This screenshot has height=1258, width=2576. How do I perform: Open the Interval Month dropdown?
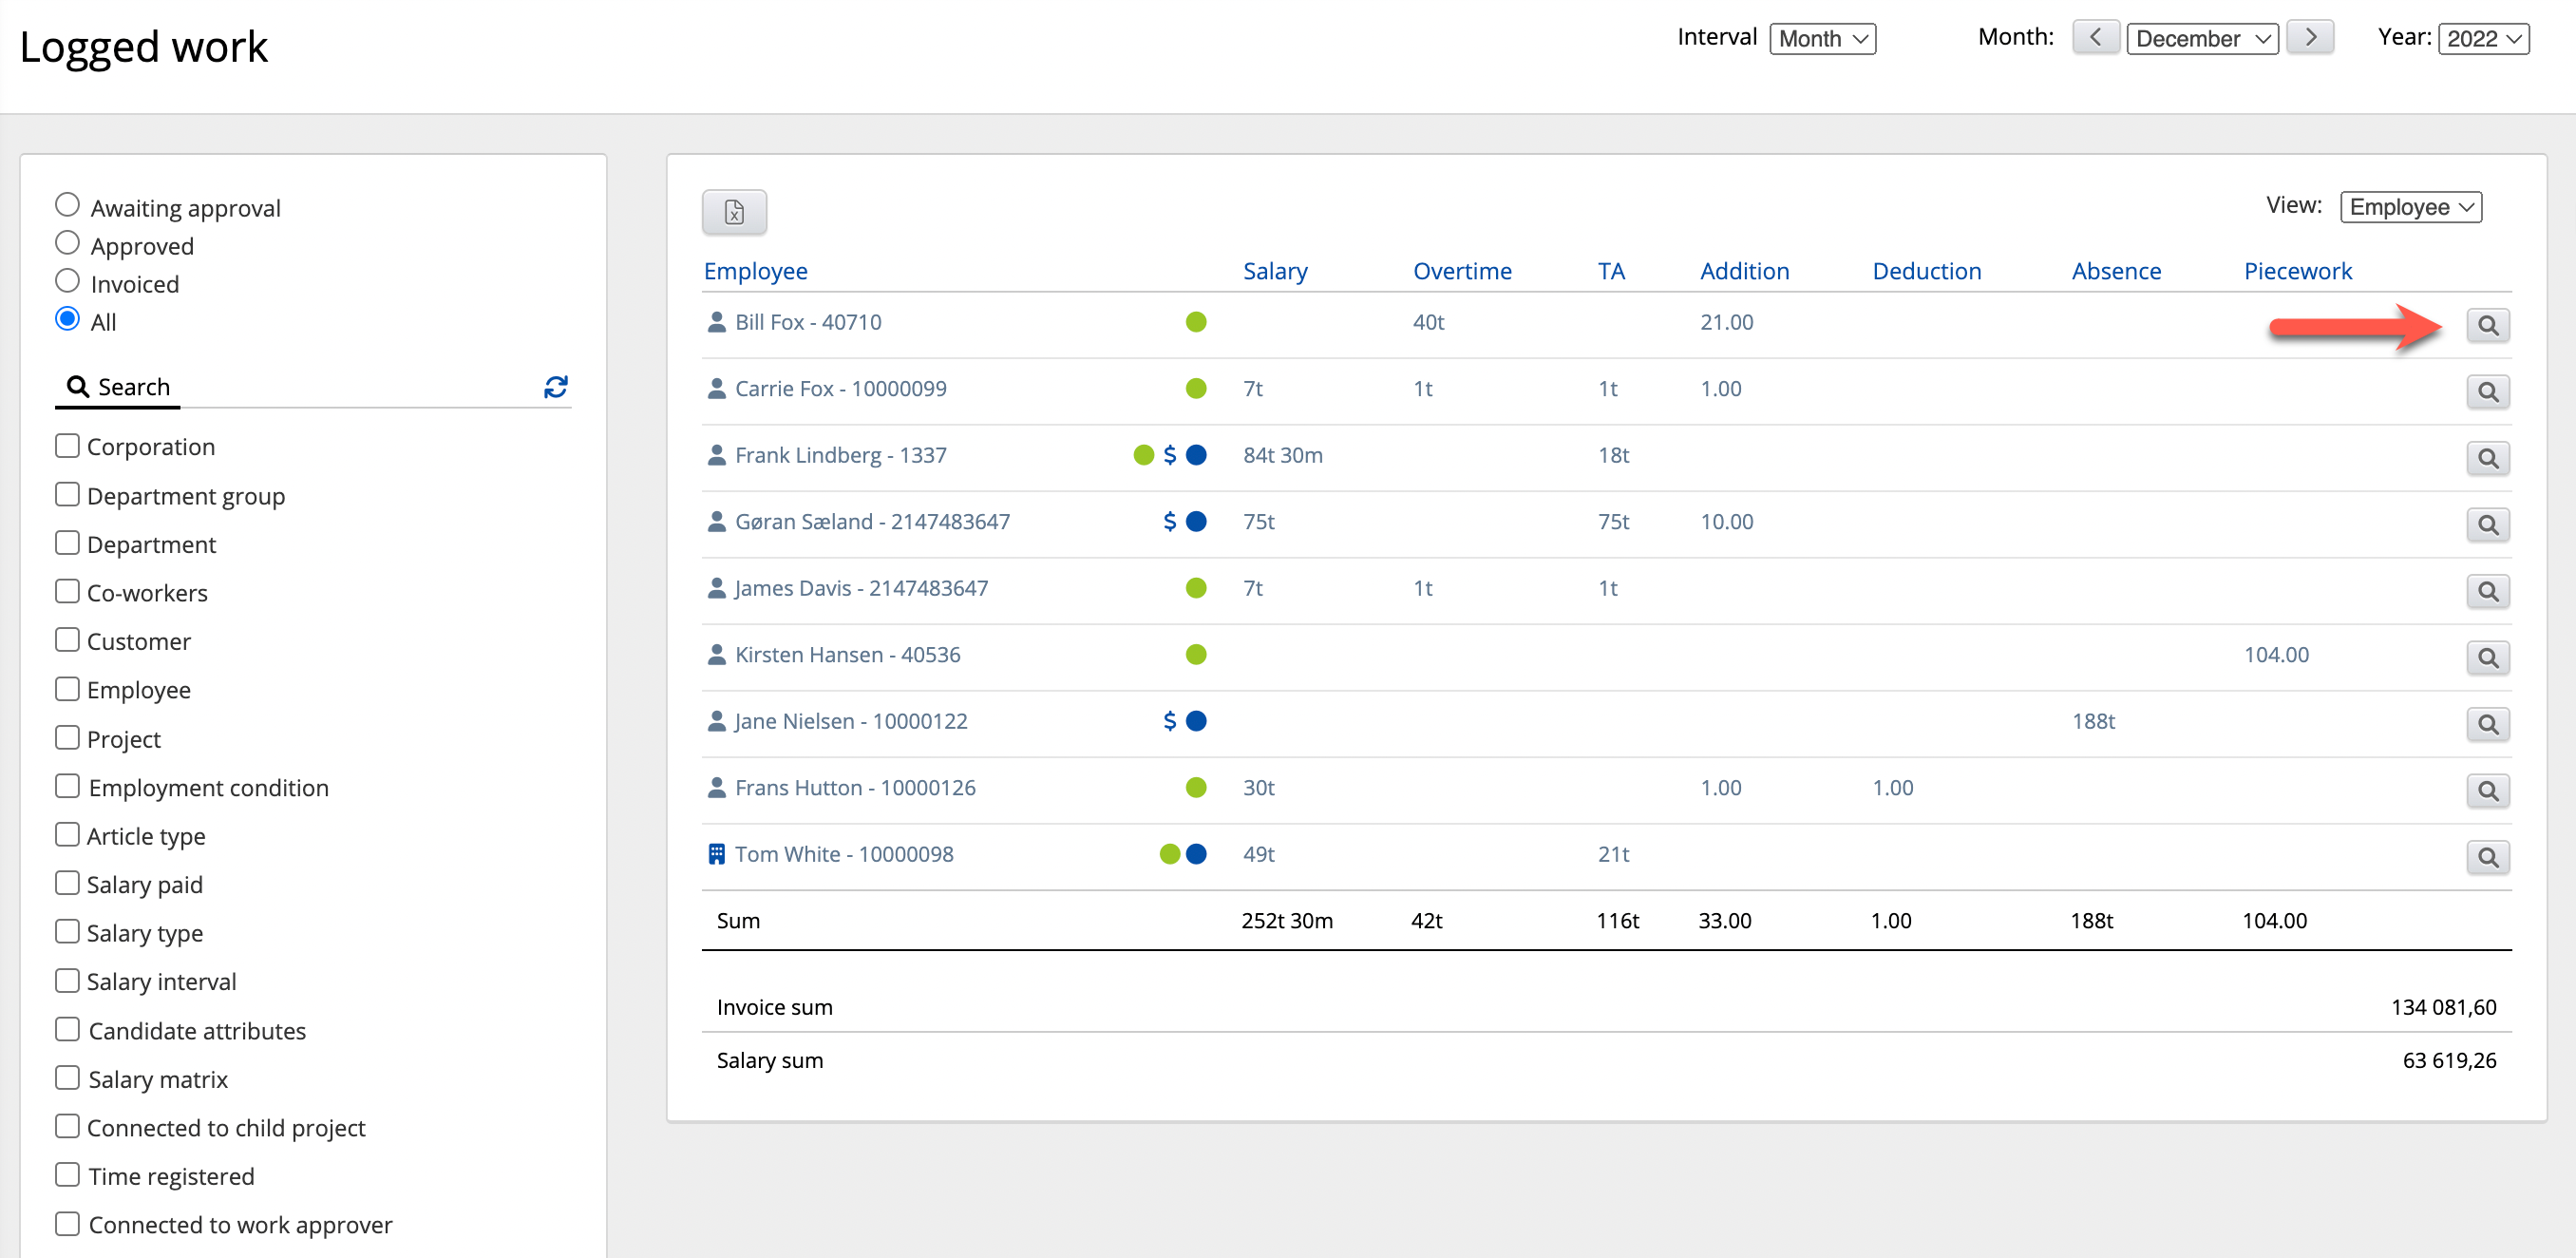click(1822, 38)
